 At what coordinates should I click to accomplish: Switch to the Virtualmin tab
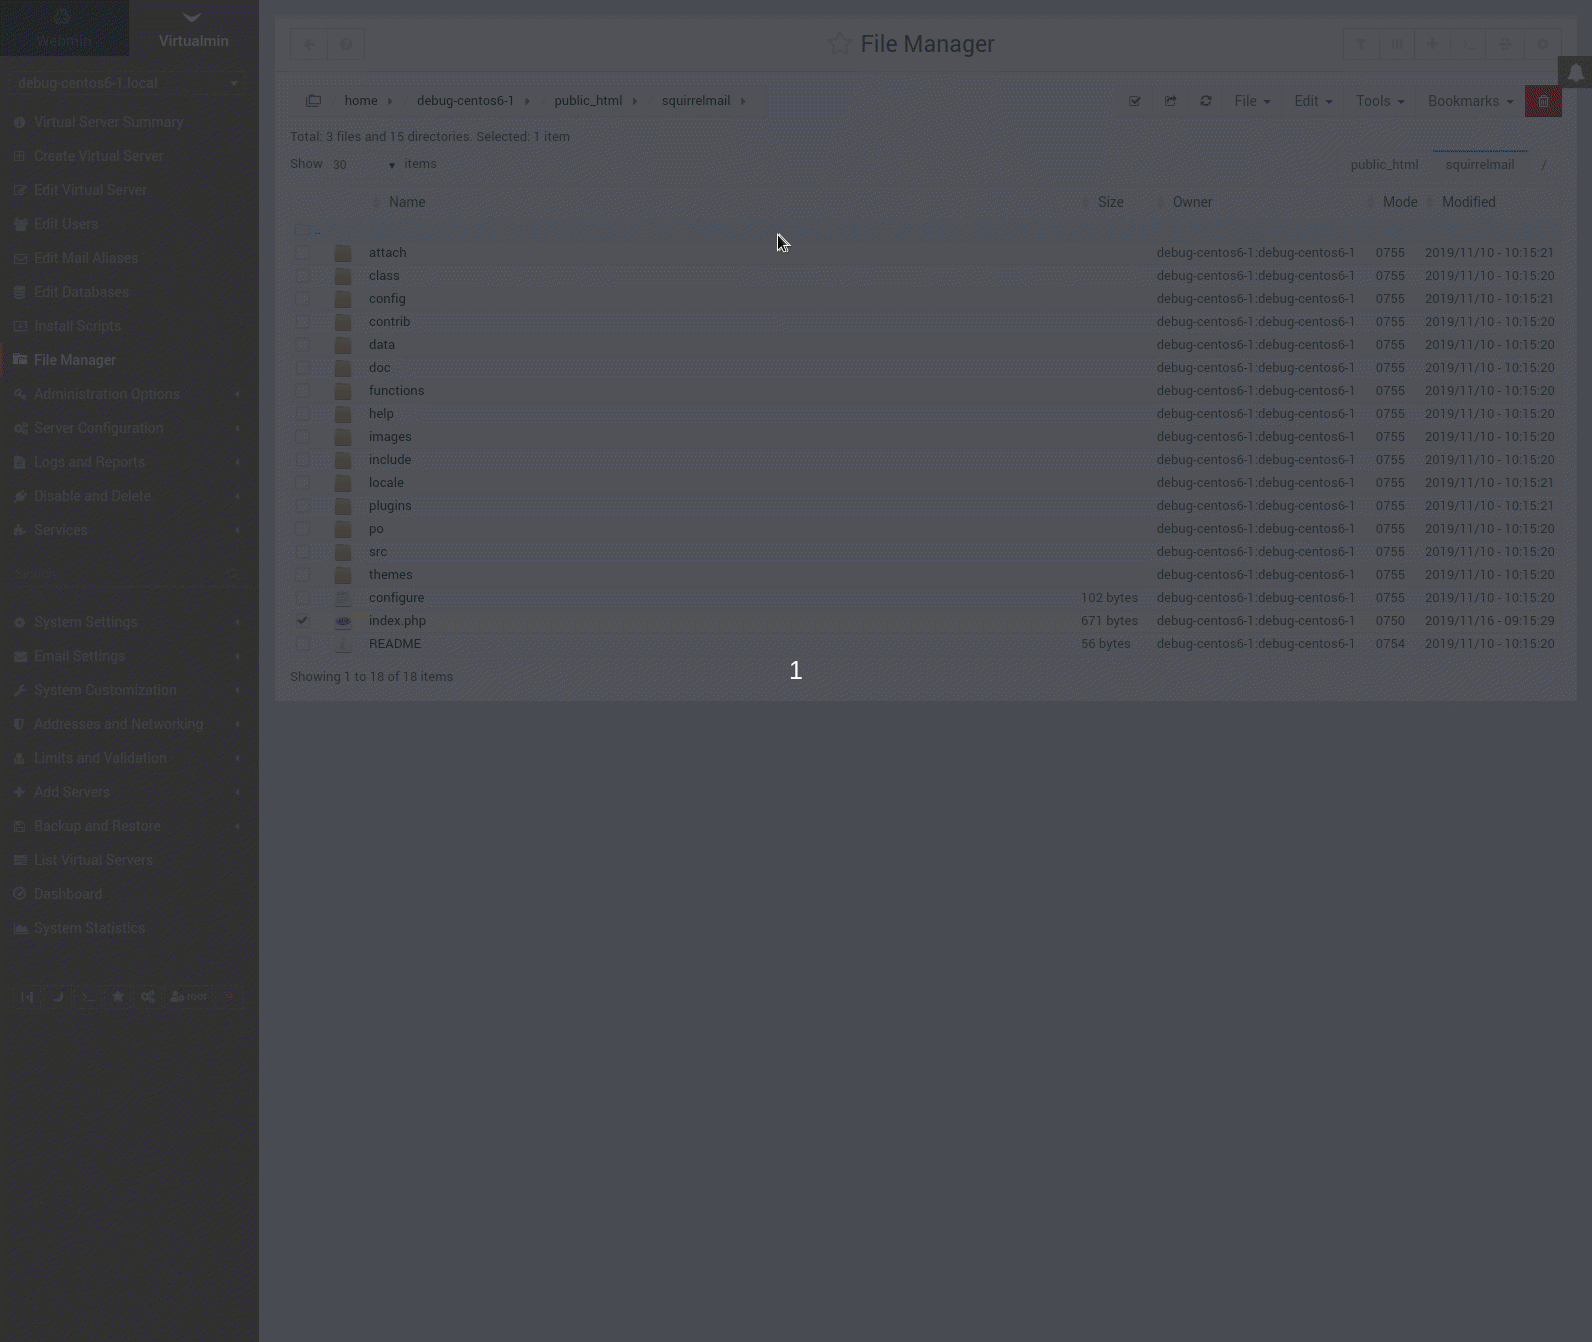click(x=193, y=28)
